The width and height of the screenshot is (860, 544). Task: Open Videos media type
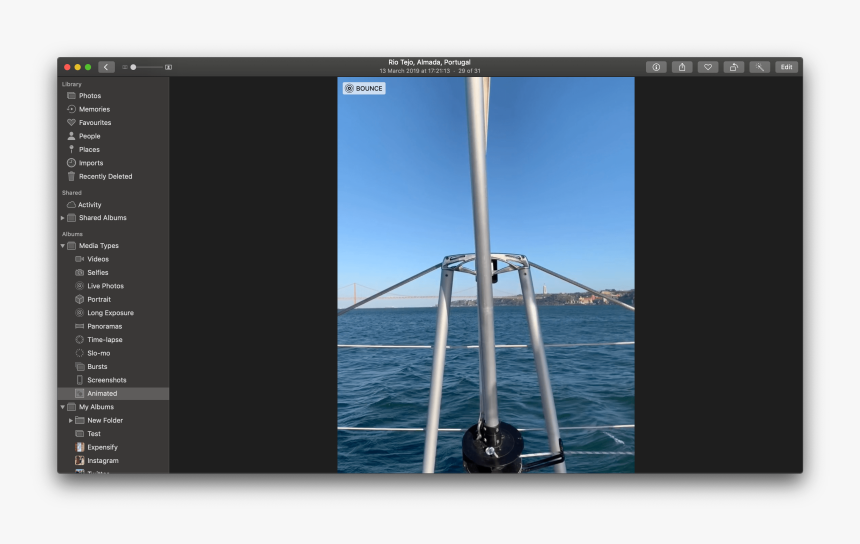(x=113, y=259)
